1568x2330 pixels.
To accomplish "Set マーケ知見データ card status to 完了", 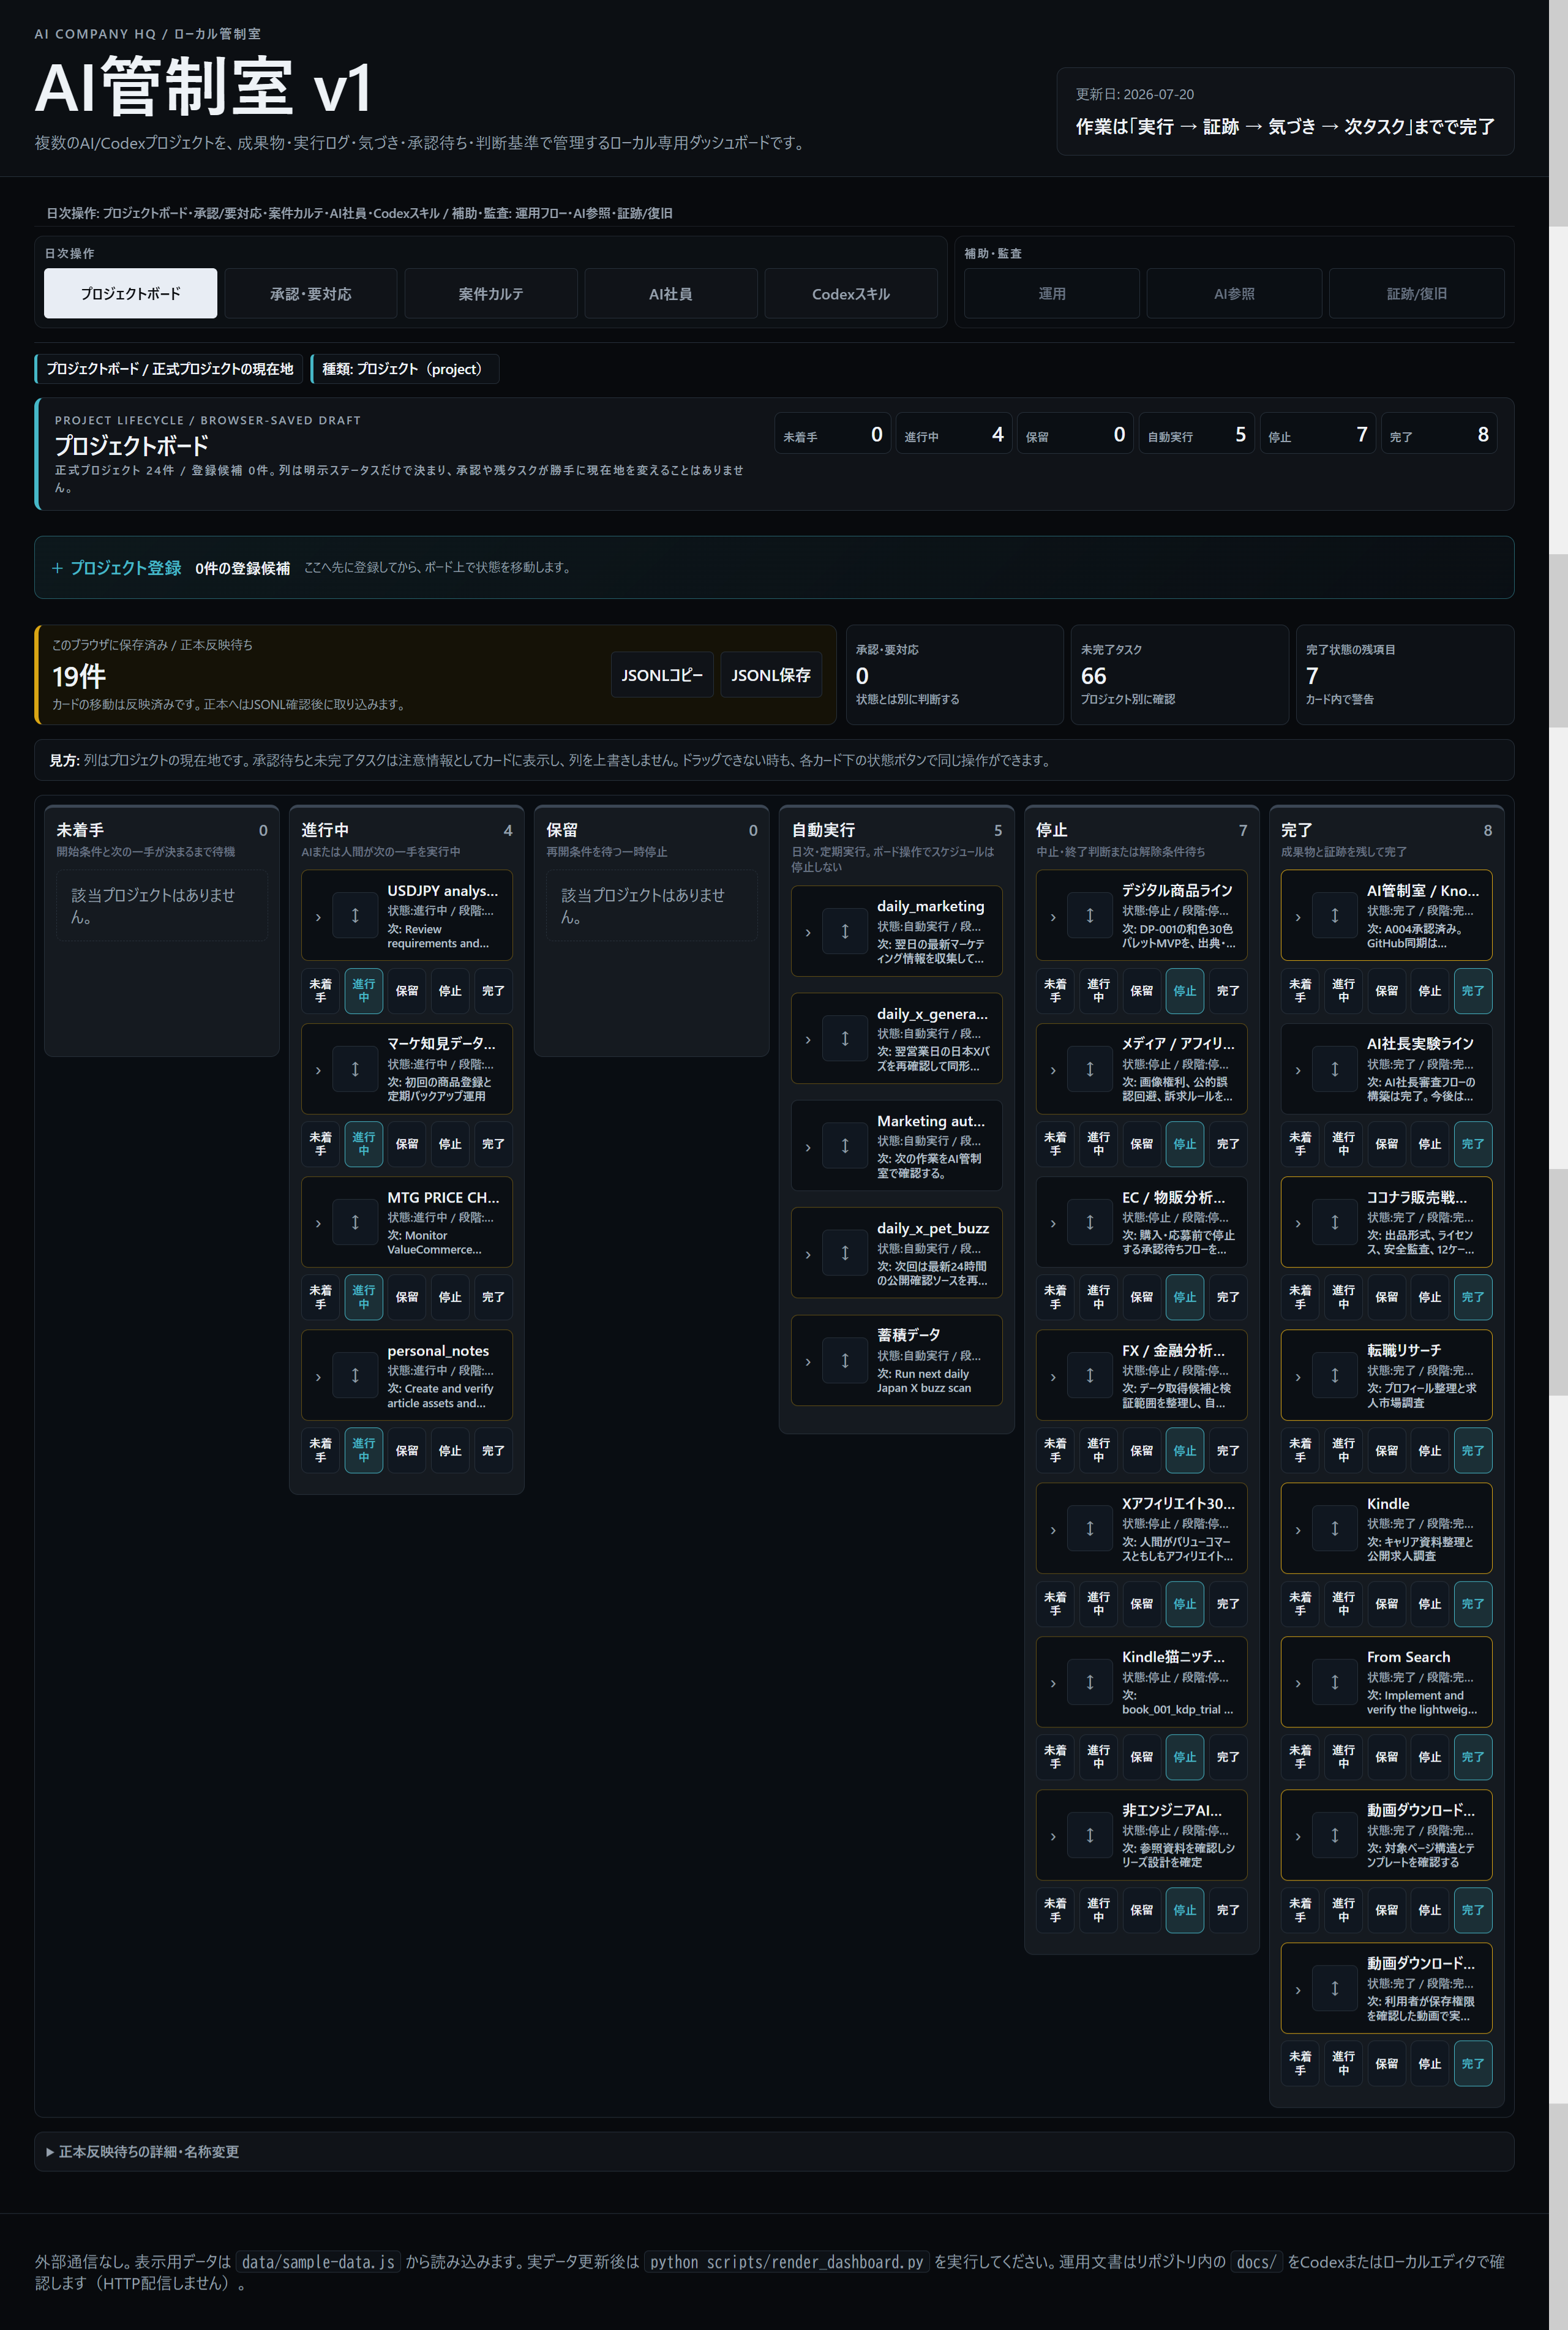I will (x=493, y=1144).
